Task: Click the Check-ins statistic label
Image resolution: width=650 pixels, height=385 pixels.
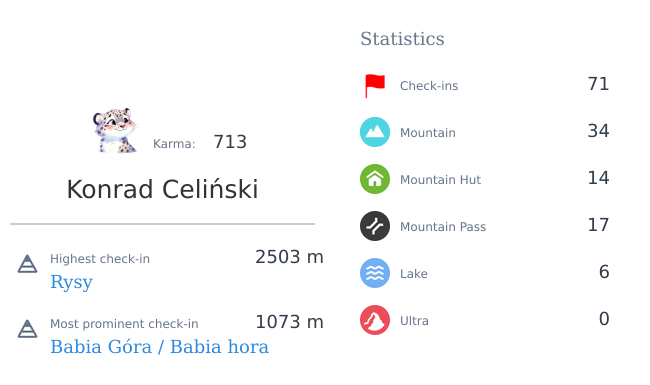Action: pos(429,86)
